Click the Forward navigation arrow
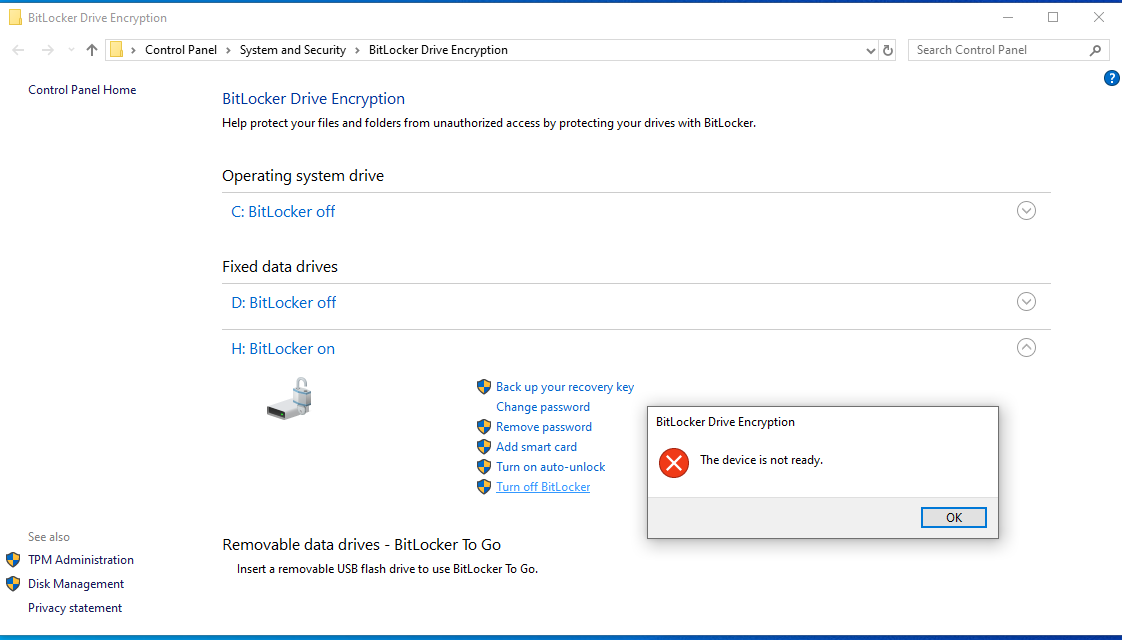1122x640 pixels. coord(47,50)
